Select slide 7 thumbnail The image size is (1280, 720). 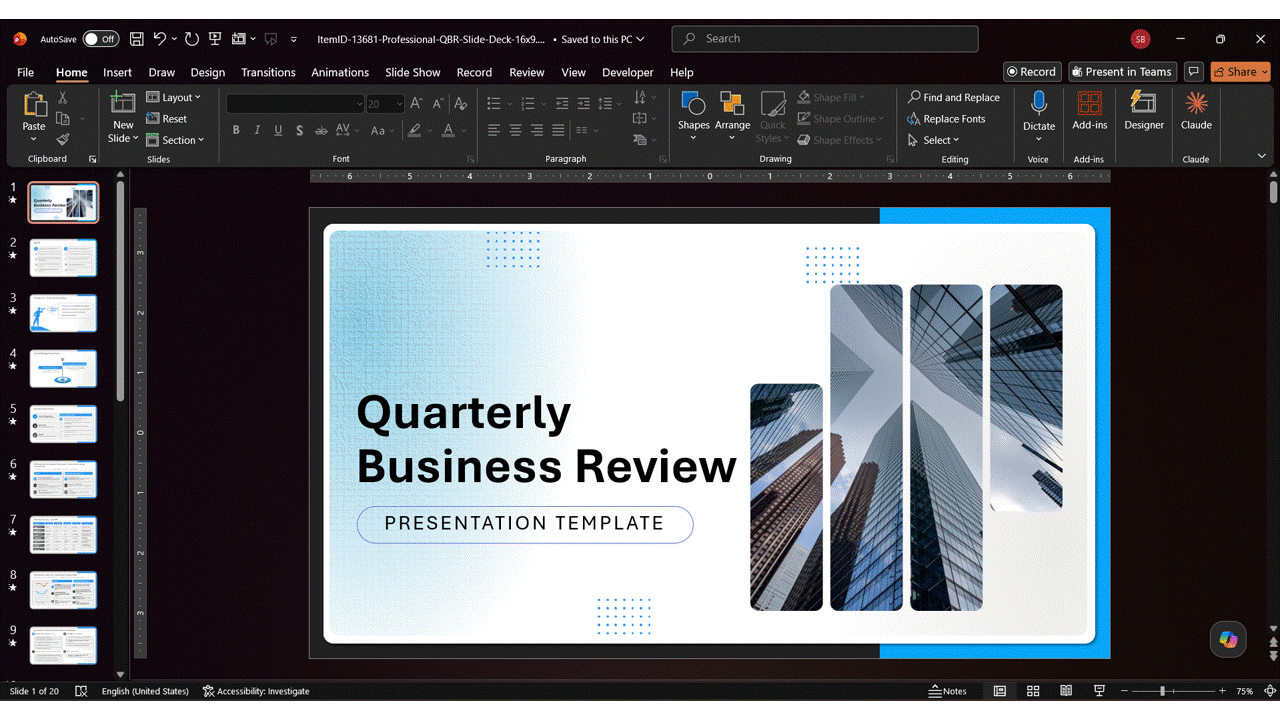click(x=63, y=534)
